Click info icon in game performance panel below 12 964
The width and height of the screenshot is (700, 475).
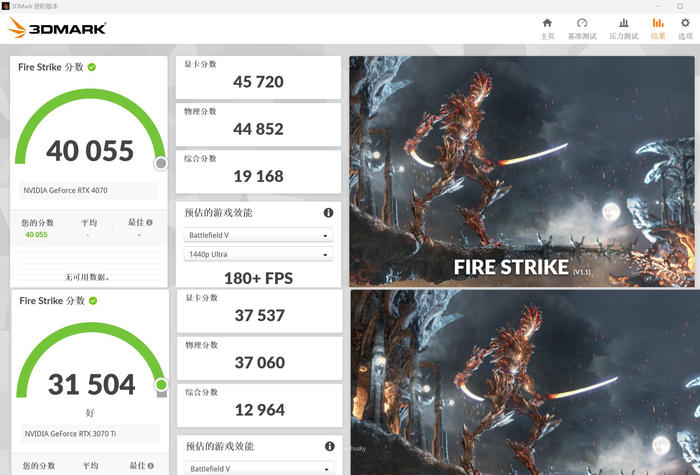pyautogui.click(x=329, y=446)
